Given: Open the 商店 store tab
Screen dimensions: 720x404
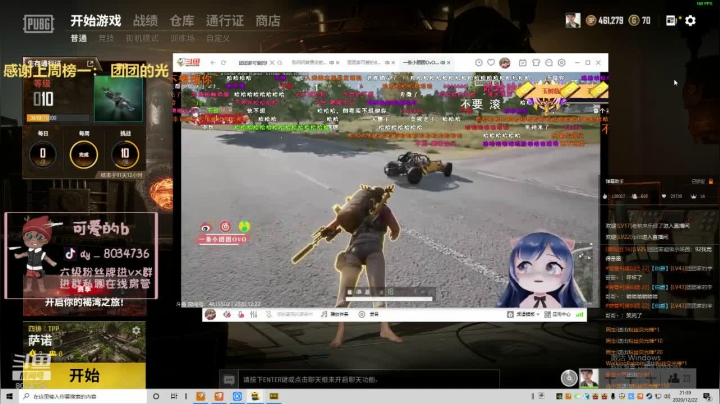Looking at the screenshot, I should tap(268, 21).
